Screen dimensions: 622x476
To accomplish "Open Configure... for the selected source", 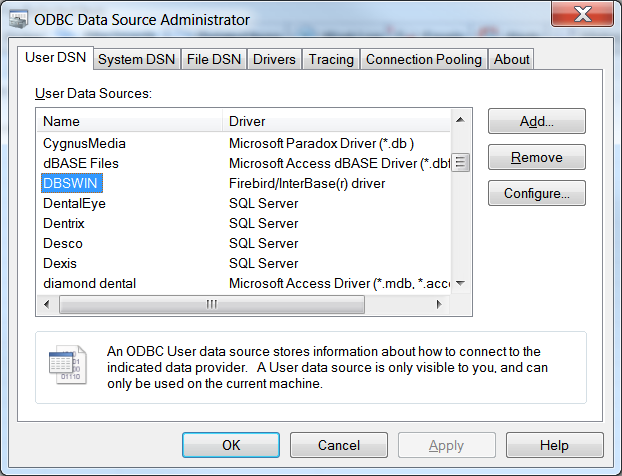I will tap(537, 193).
